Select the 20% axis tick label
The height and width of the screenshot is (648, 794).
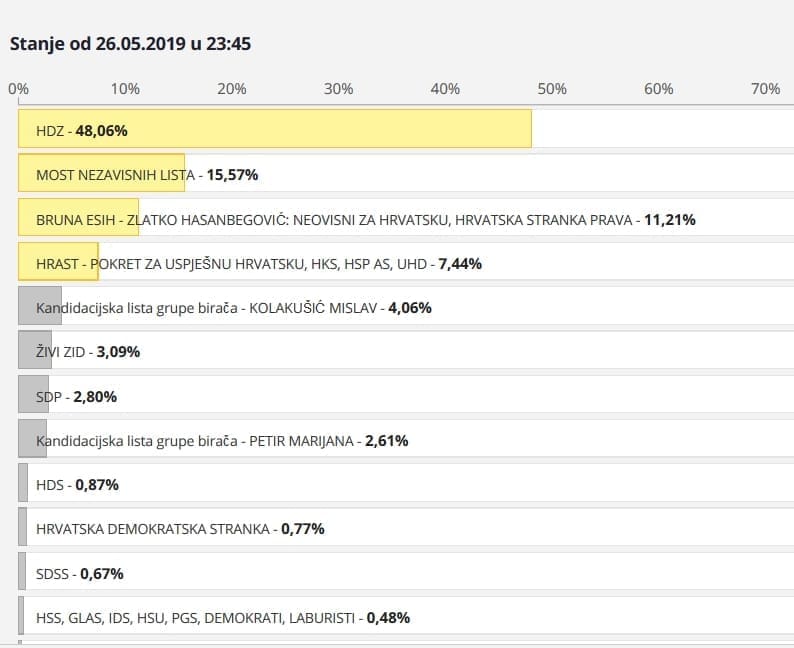[x=232, y=89]
